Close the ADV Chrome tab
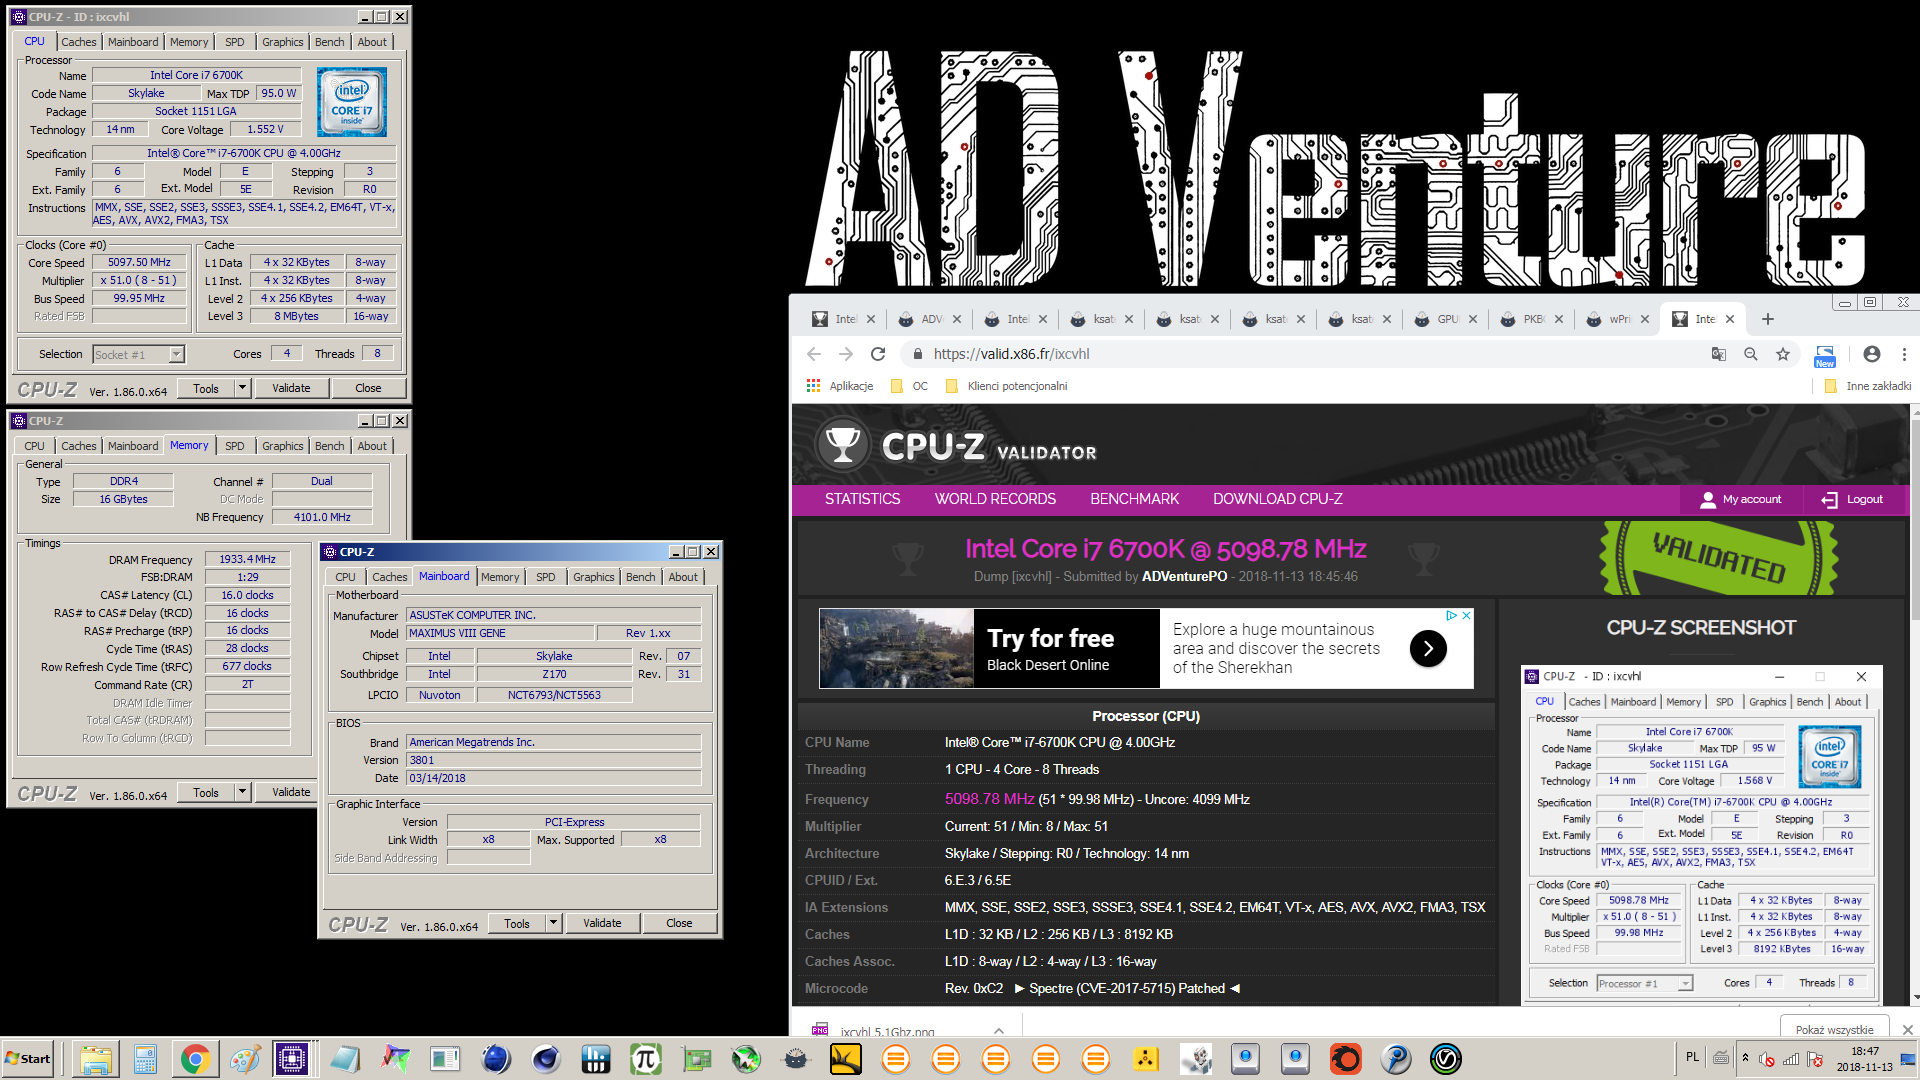The width and height of the screenshot is (1920, 1080). [957, 319]
